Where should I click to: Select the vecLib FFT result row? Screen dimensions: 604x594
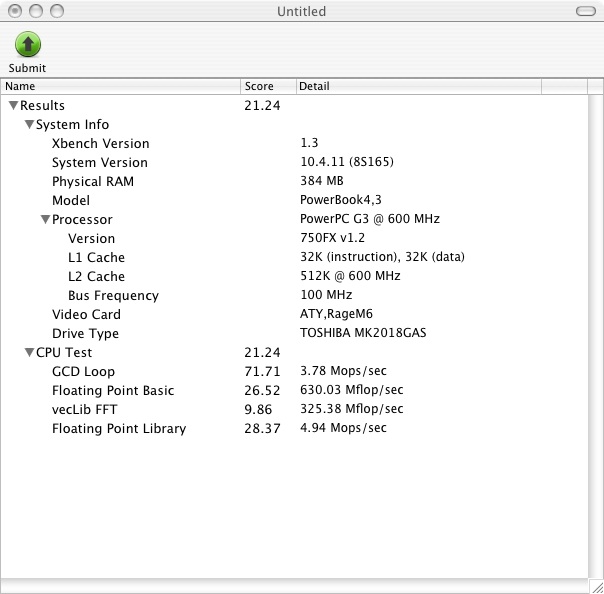[87, 410]
